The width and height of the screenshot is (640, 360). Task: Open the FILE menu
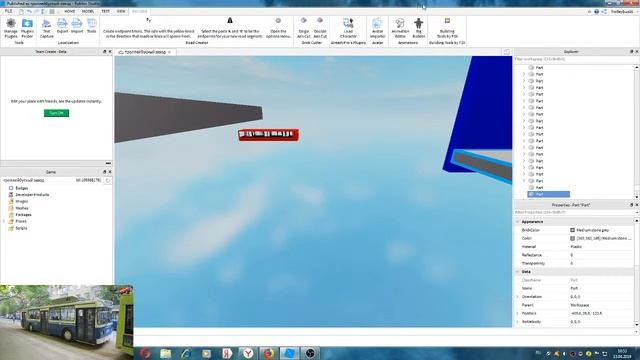tap(8, 11)
